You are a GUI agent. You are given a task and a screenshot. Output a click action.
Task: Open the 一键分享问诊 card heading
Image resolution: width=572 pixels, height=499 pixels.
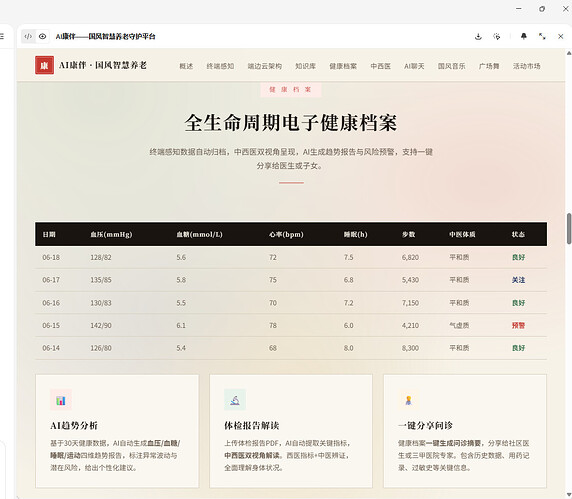point(425,425)
